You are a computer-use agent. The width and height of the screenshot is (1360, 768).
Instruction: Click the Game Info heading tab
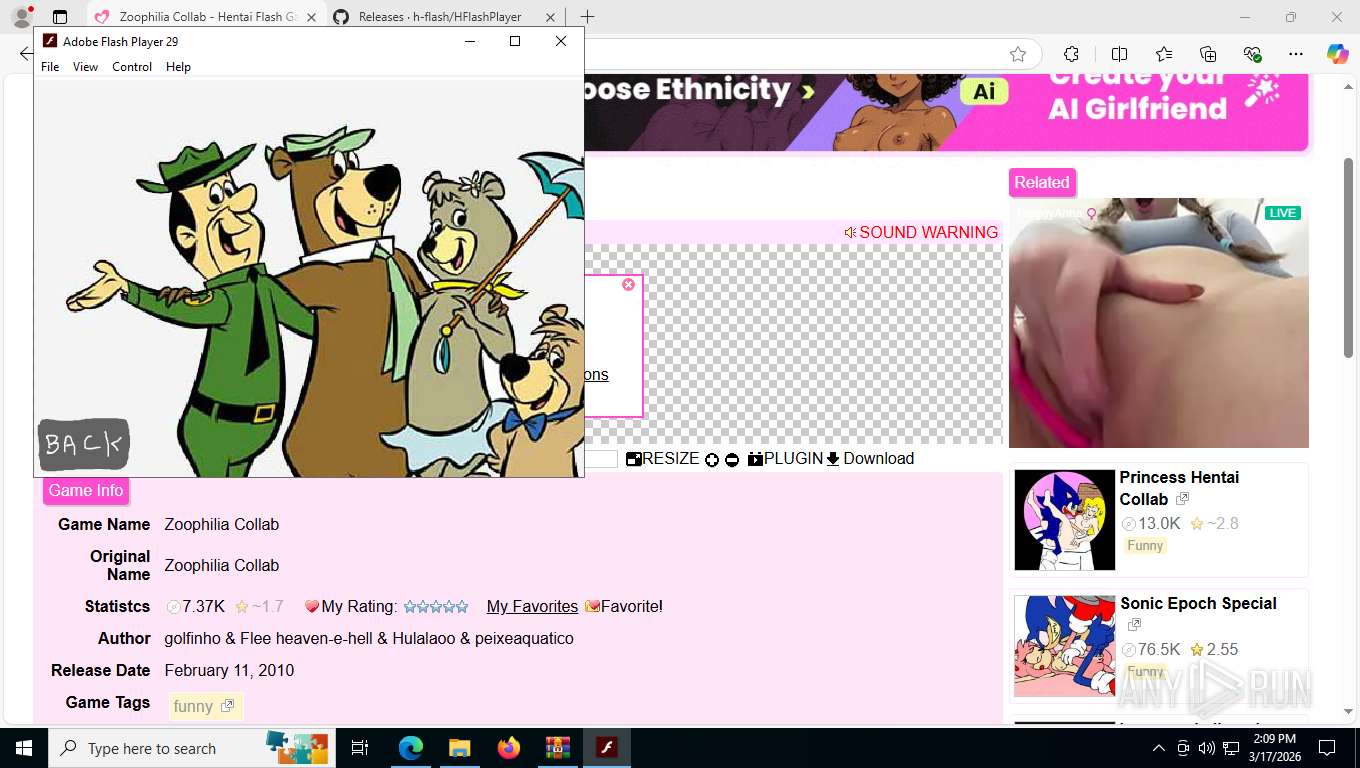[86, 491]
